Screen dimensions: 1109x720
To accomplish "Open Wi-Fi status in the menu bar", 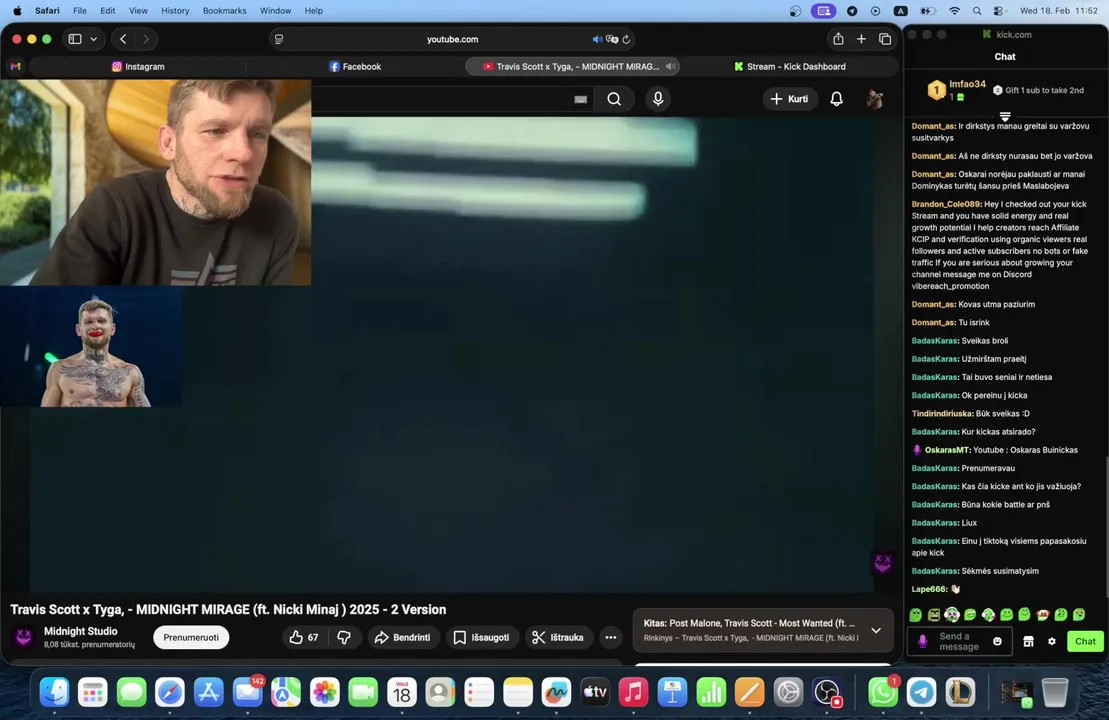I will coord(954,11).
